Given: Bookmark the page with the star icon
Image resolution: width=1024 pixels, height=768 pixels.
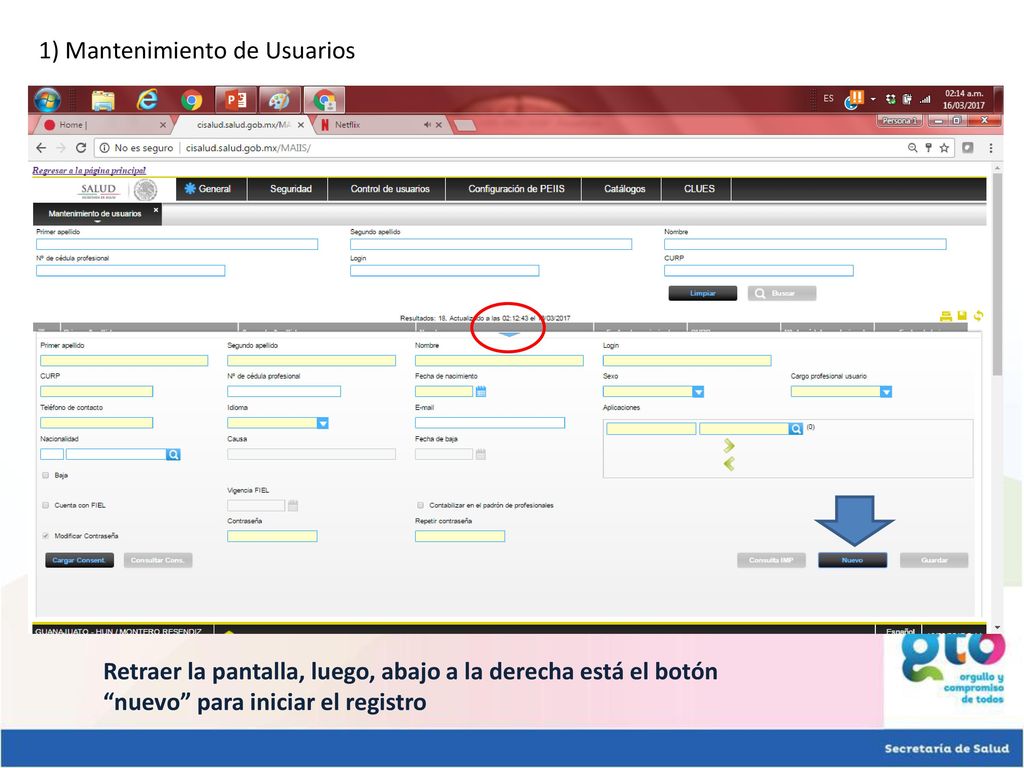Looking at the screenshot, I should (944, 148).
